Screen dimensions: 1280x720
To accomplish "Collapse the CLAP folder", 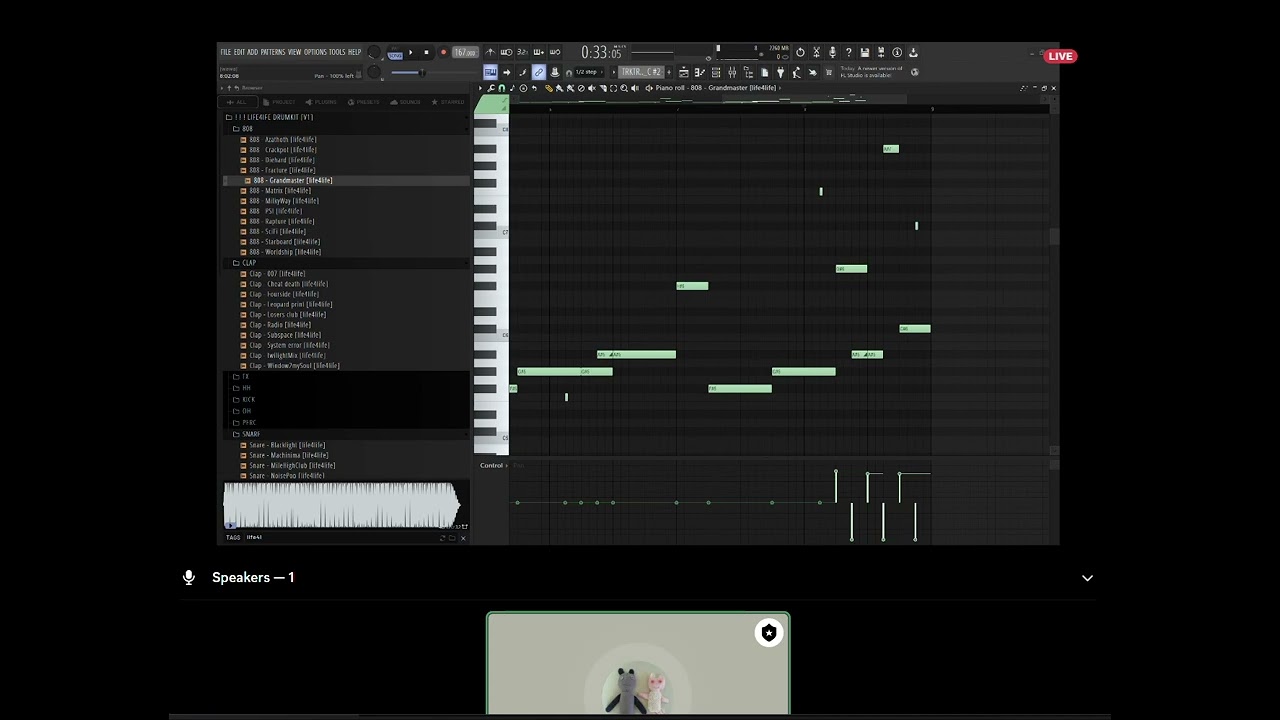I will click(245, 263).
